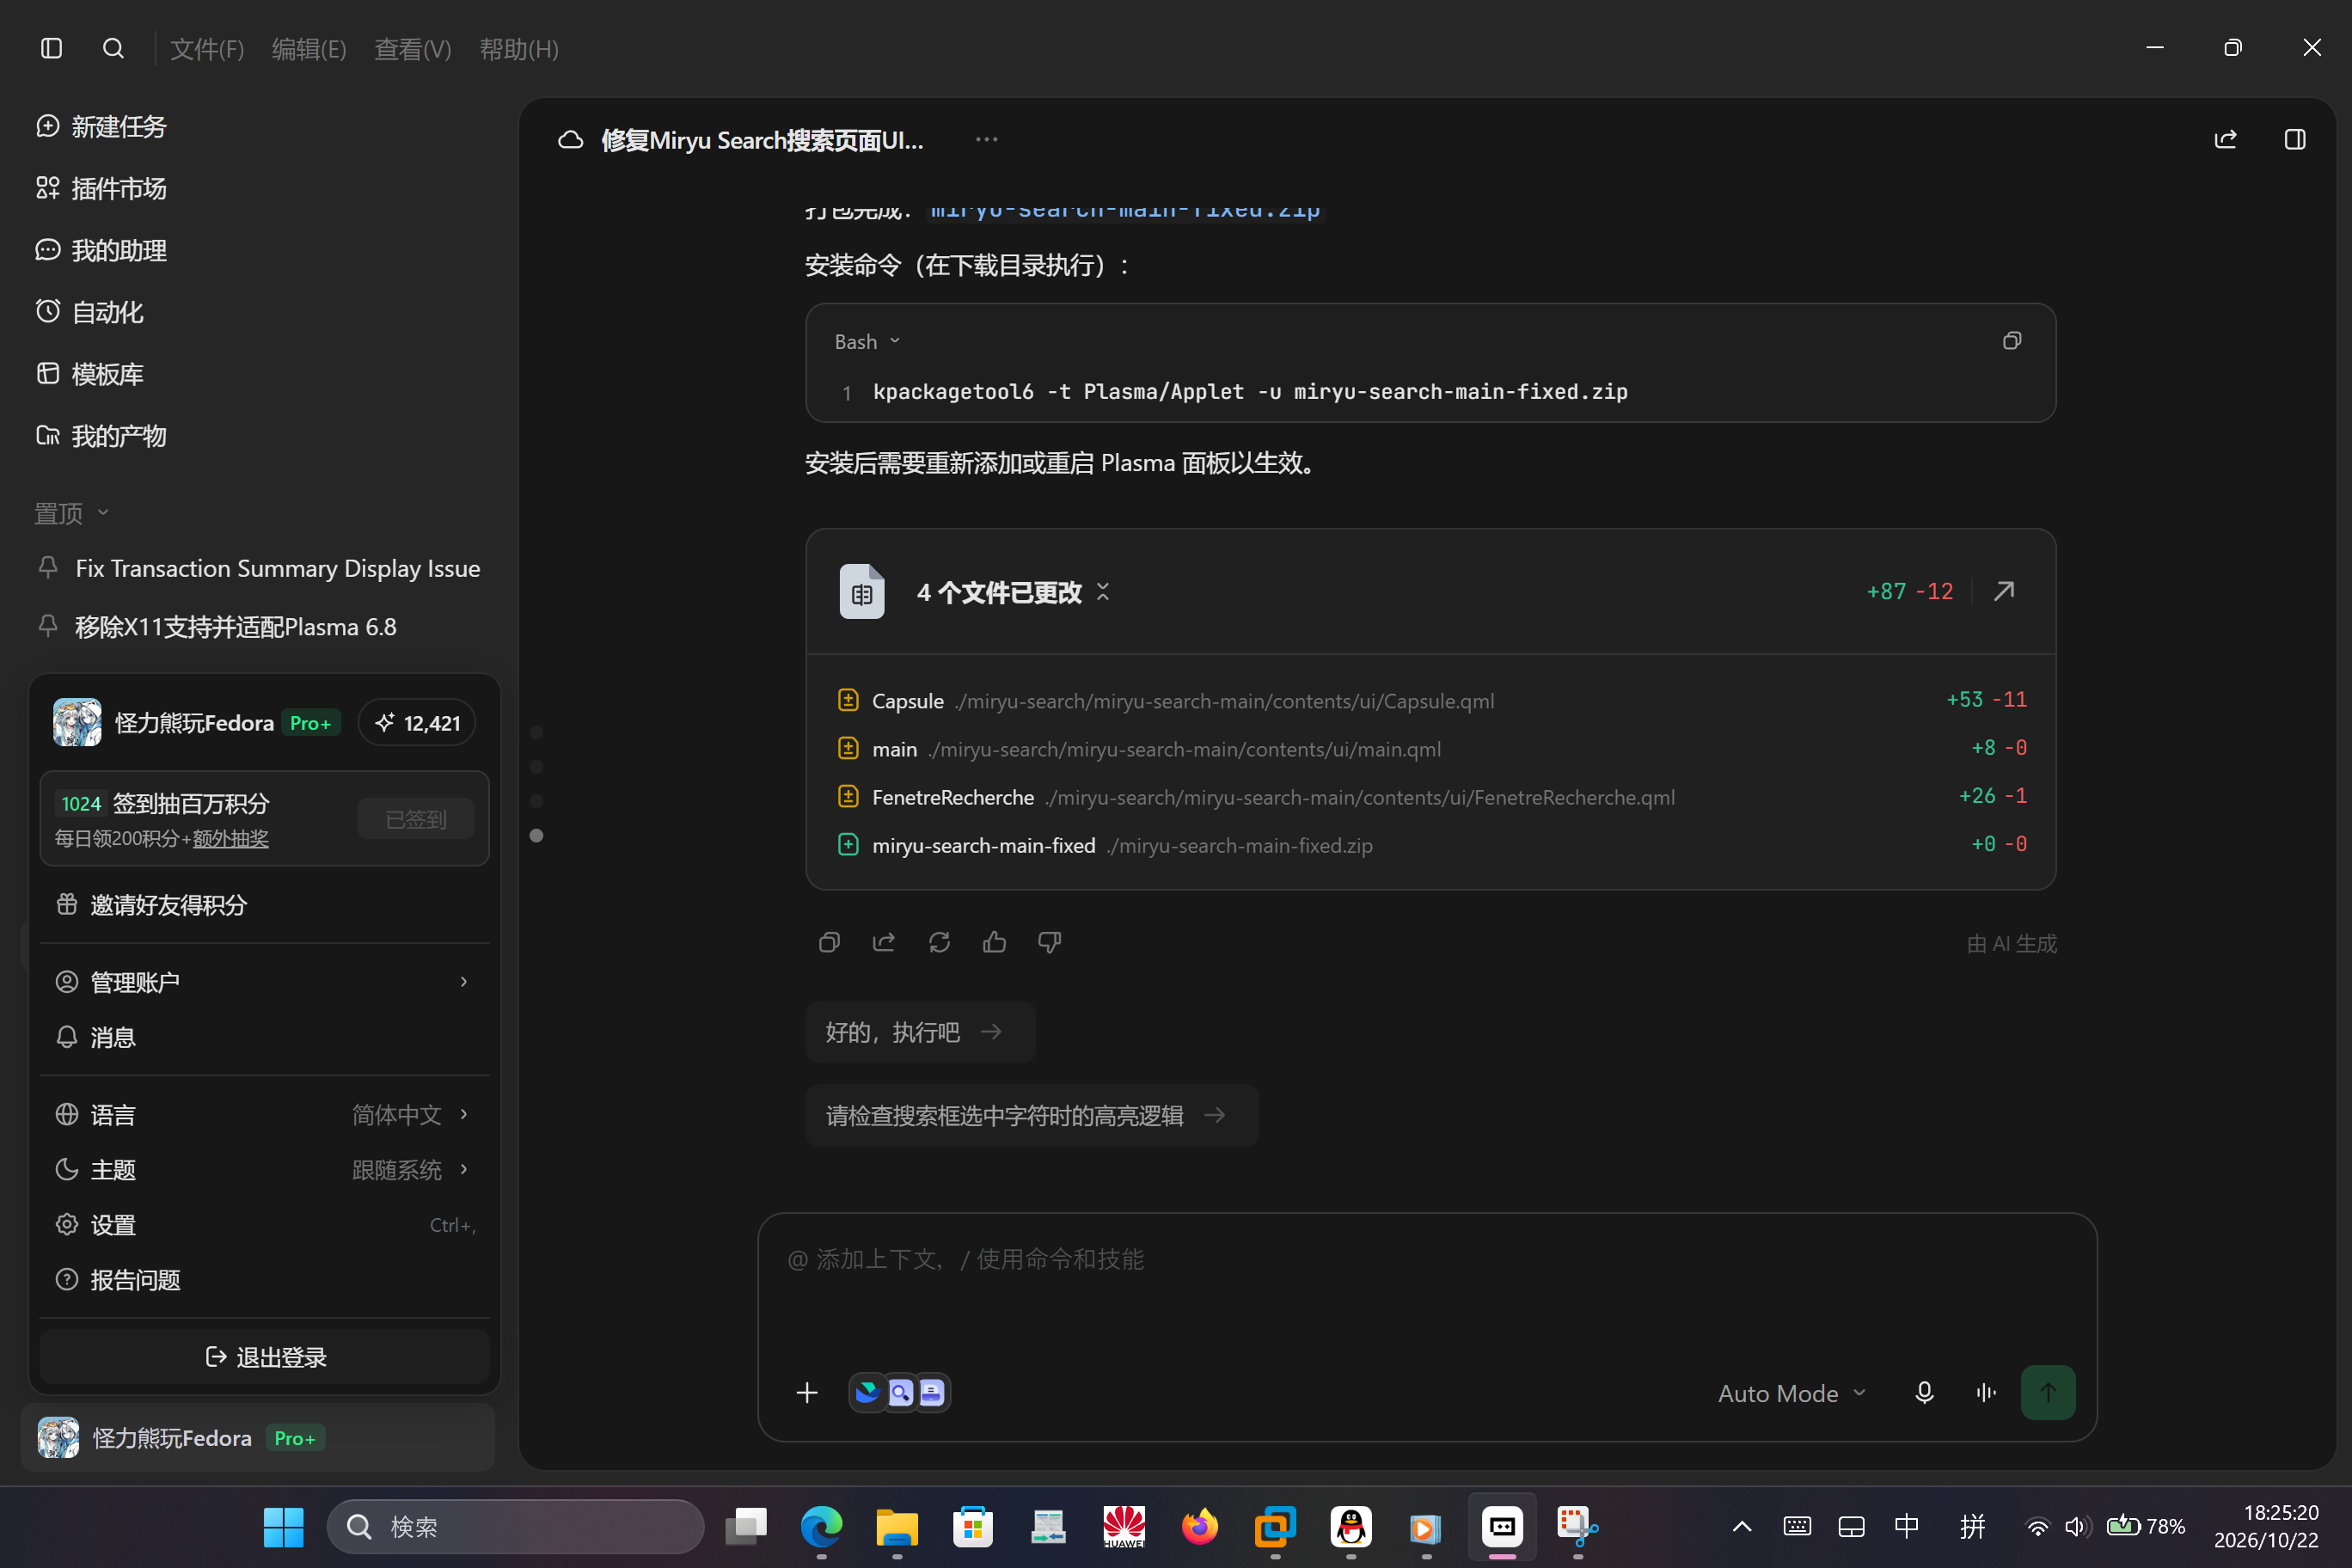Image resolution: width=2352 pixels, height=1568 pixels.
Task: Toggle the right side panel icon
Action: (2295, 139)
